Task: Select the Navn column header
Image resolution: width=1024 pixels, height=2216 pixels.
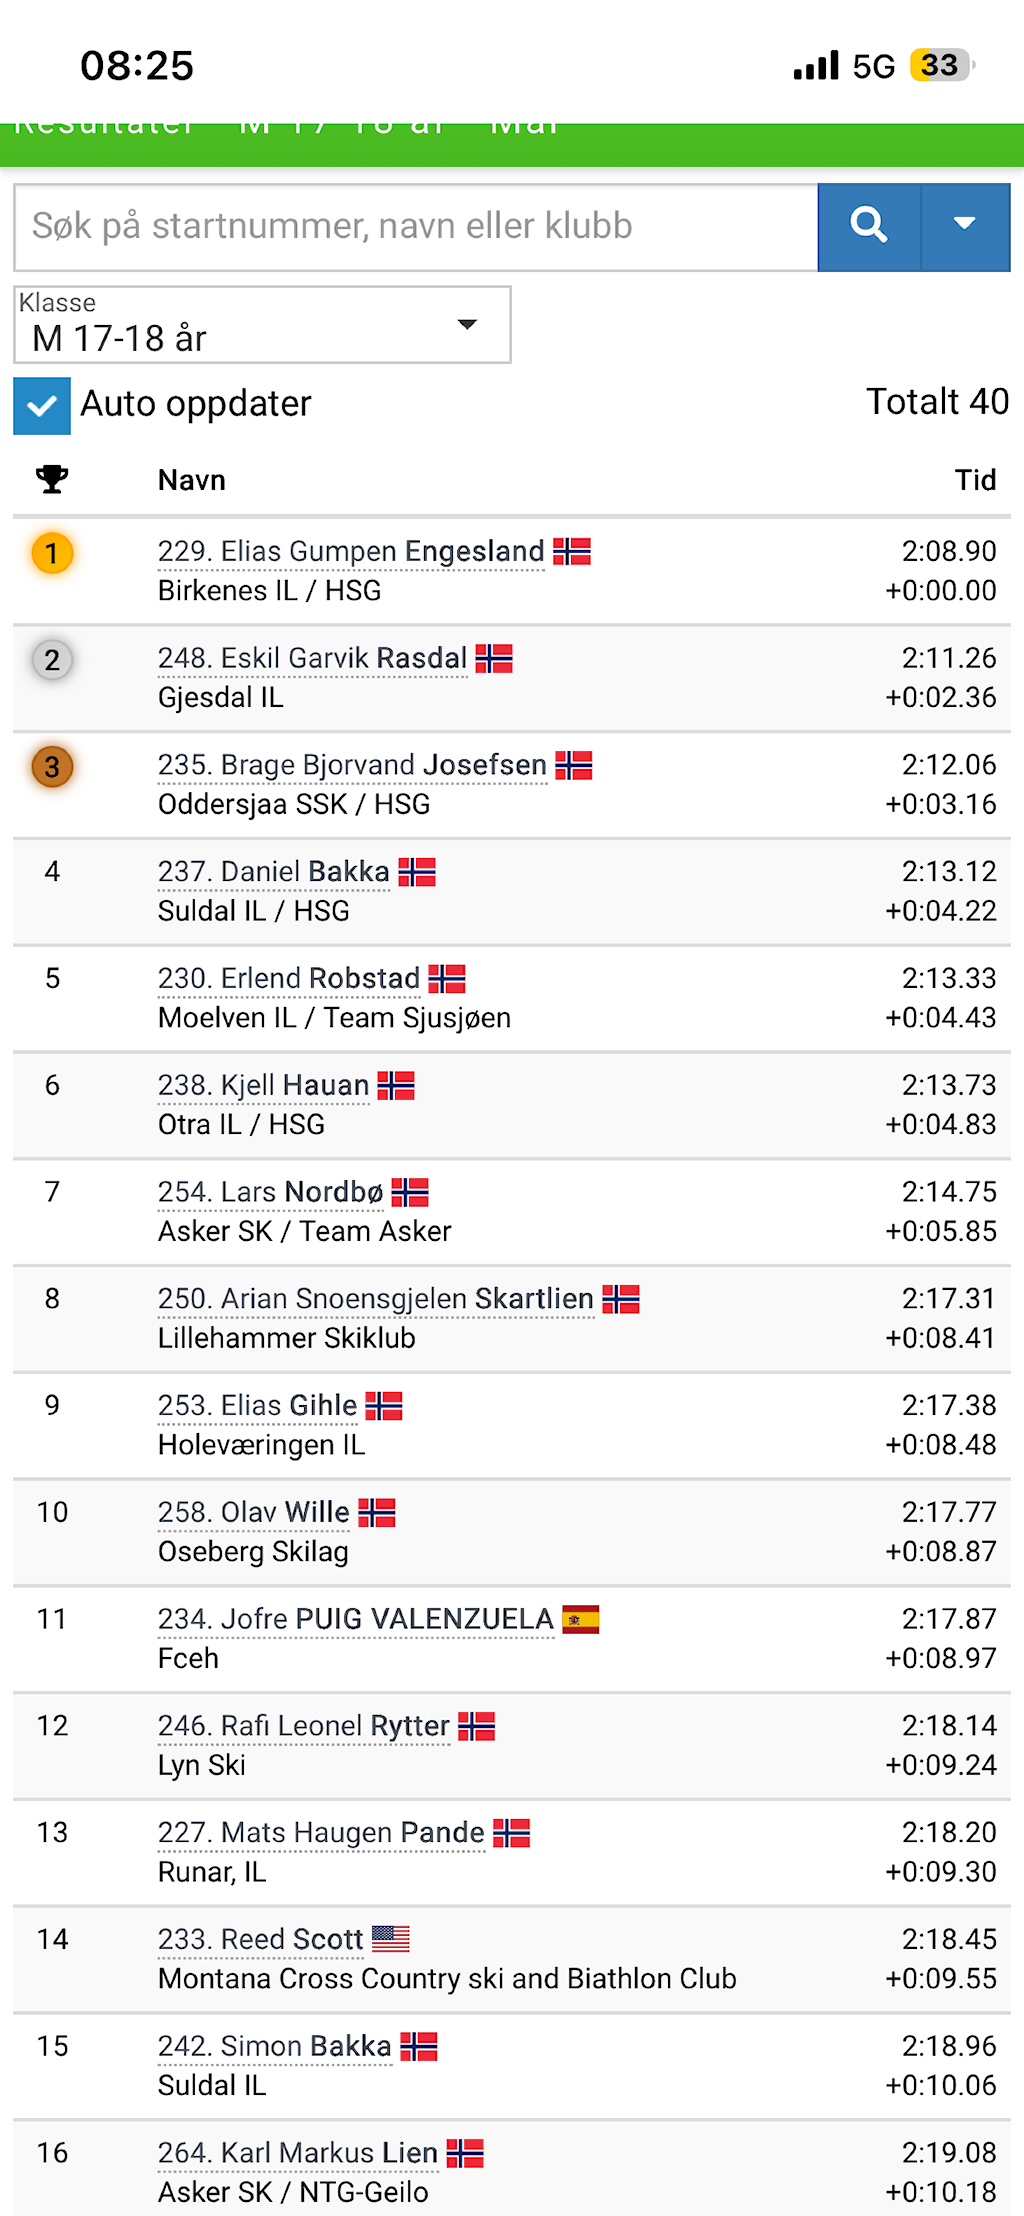Action: 192,480
